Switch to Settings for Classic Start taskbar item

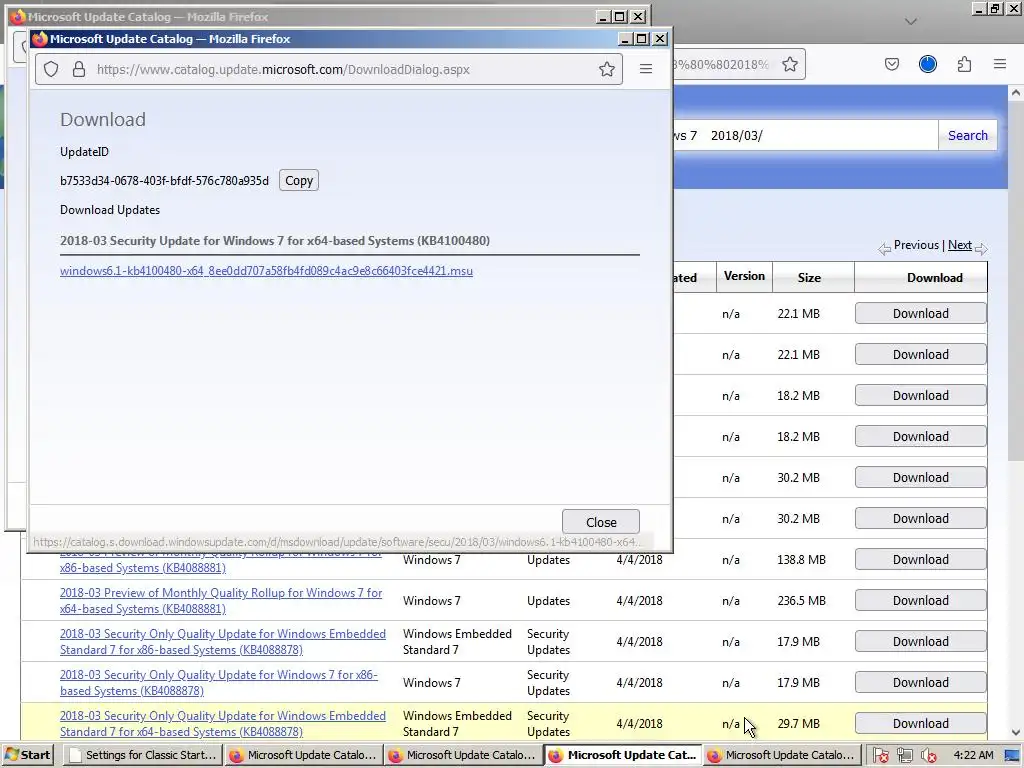[142, 755]
